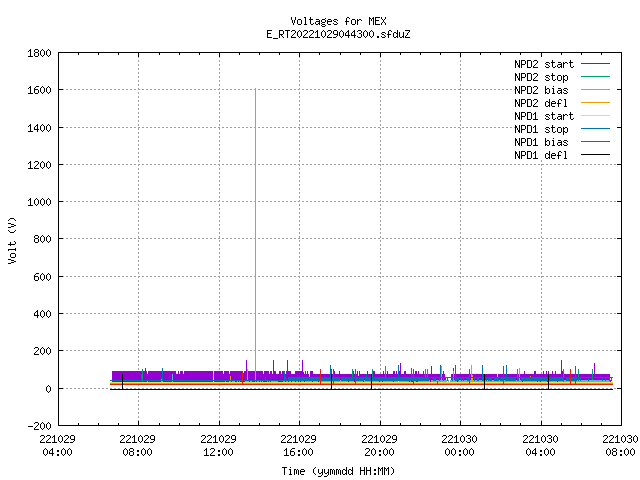Click the NPD1 bias legend label
The image size is (640, 480).
(541, 142)
